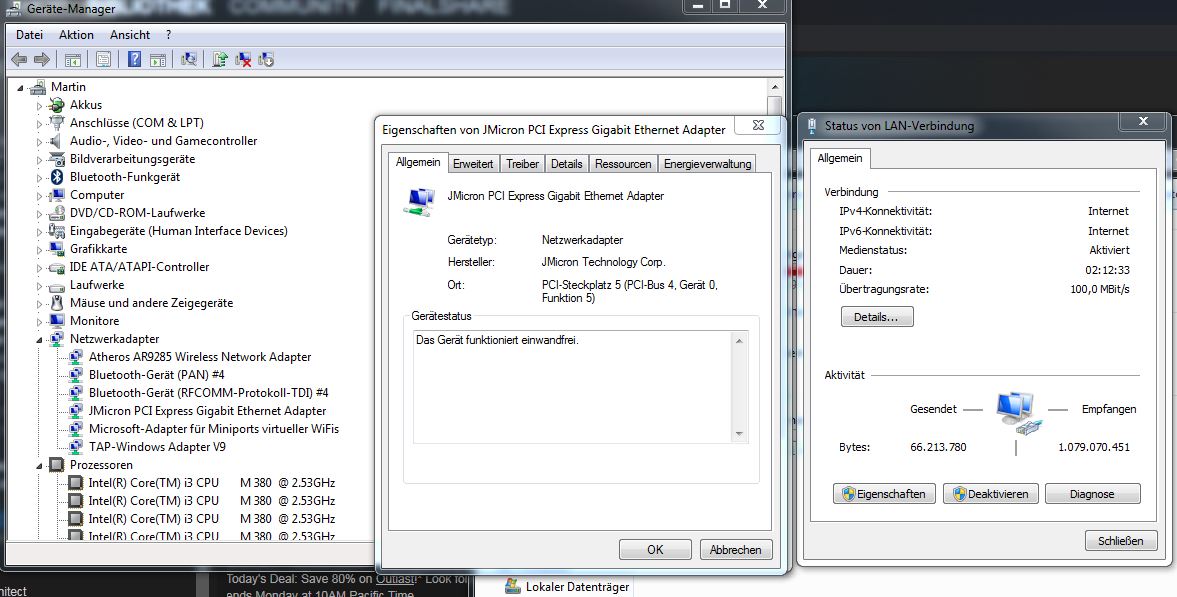Click the Mäuse und andere Zeigegeräte icon
Screen dimensions: 1177x597
click(56, 303)
